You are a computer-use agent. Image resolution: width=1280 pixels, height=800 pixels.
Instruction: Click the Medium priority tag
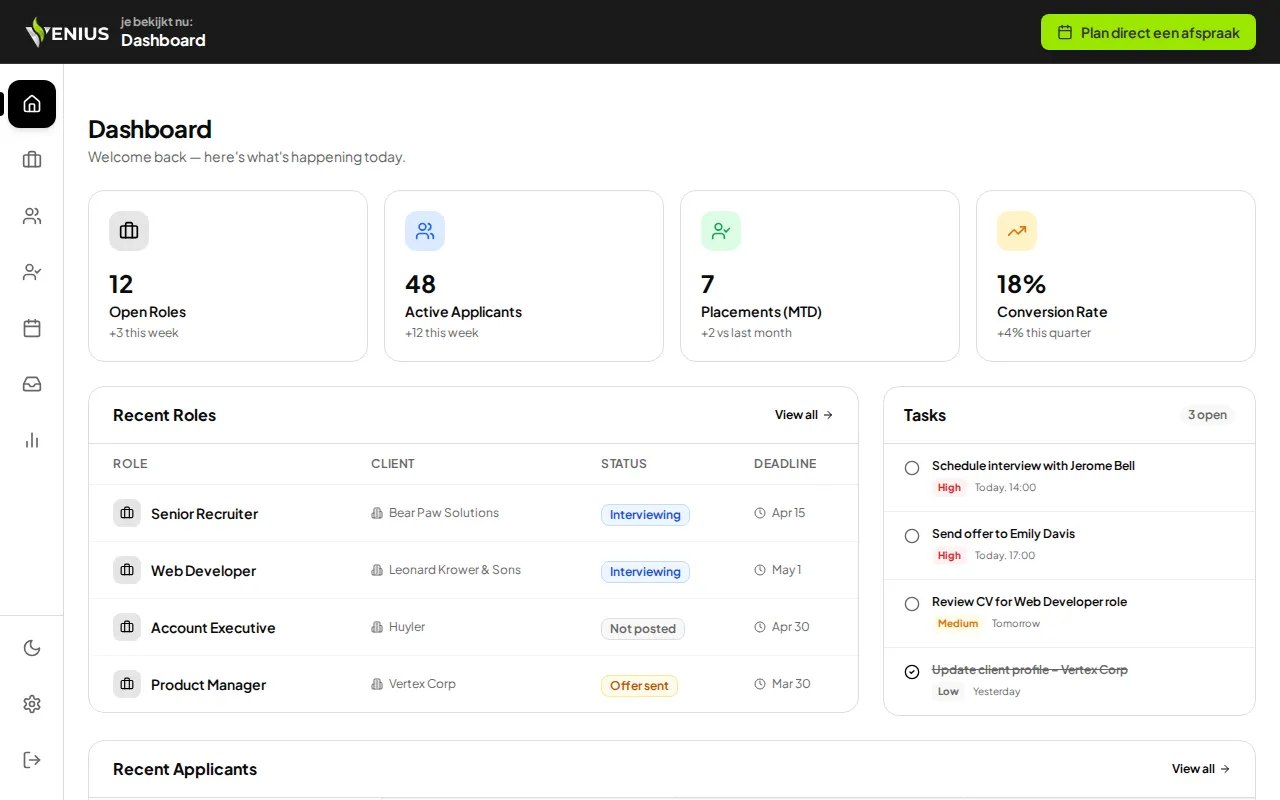tap(958, 624)
